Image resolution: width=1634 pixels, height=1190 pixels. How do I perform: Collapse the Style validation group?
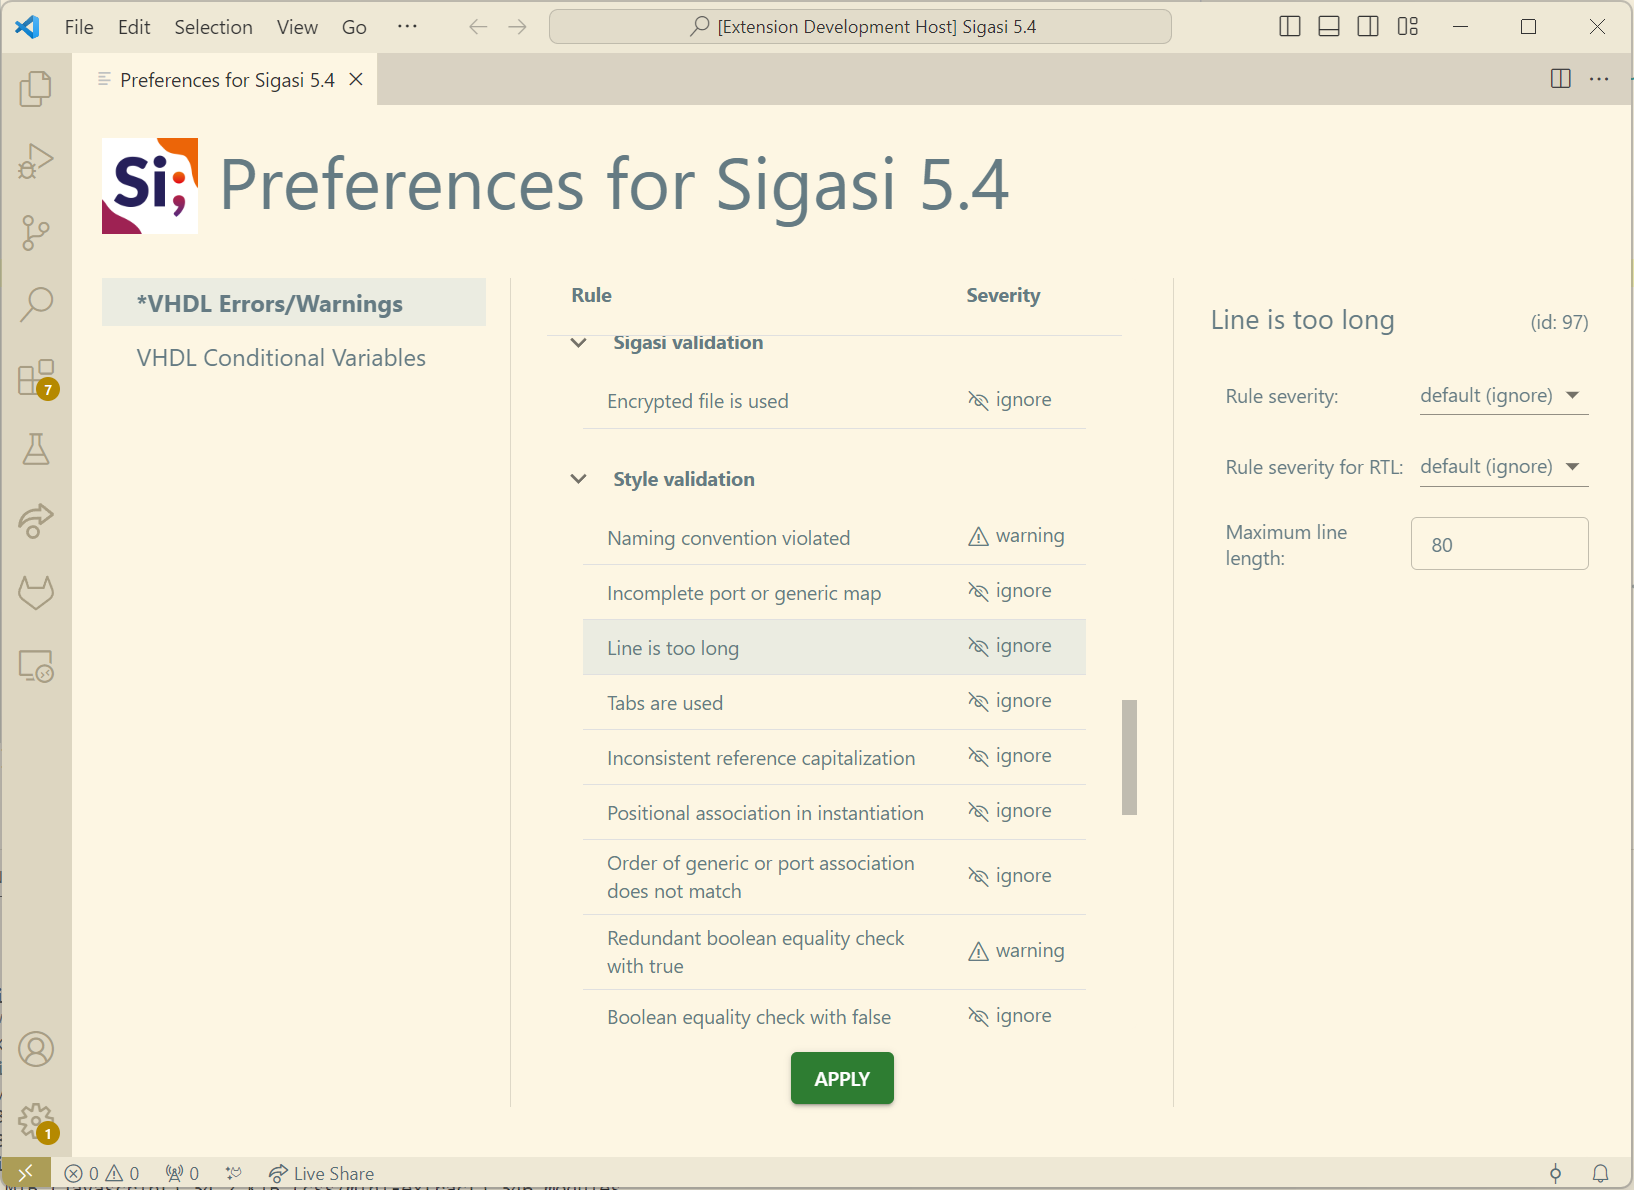point(578,479)
